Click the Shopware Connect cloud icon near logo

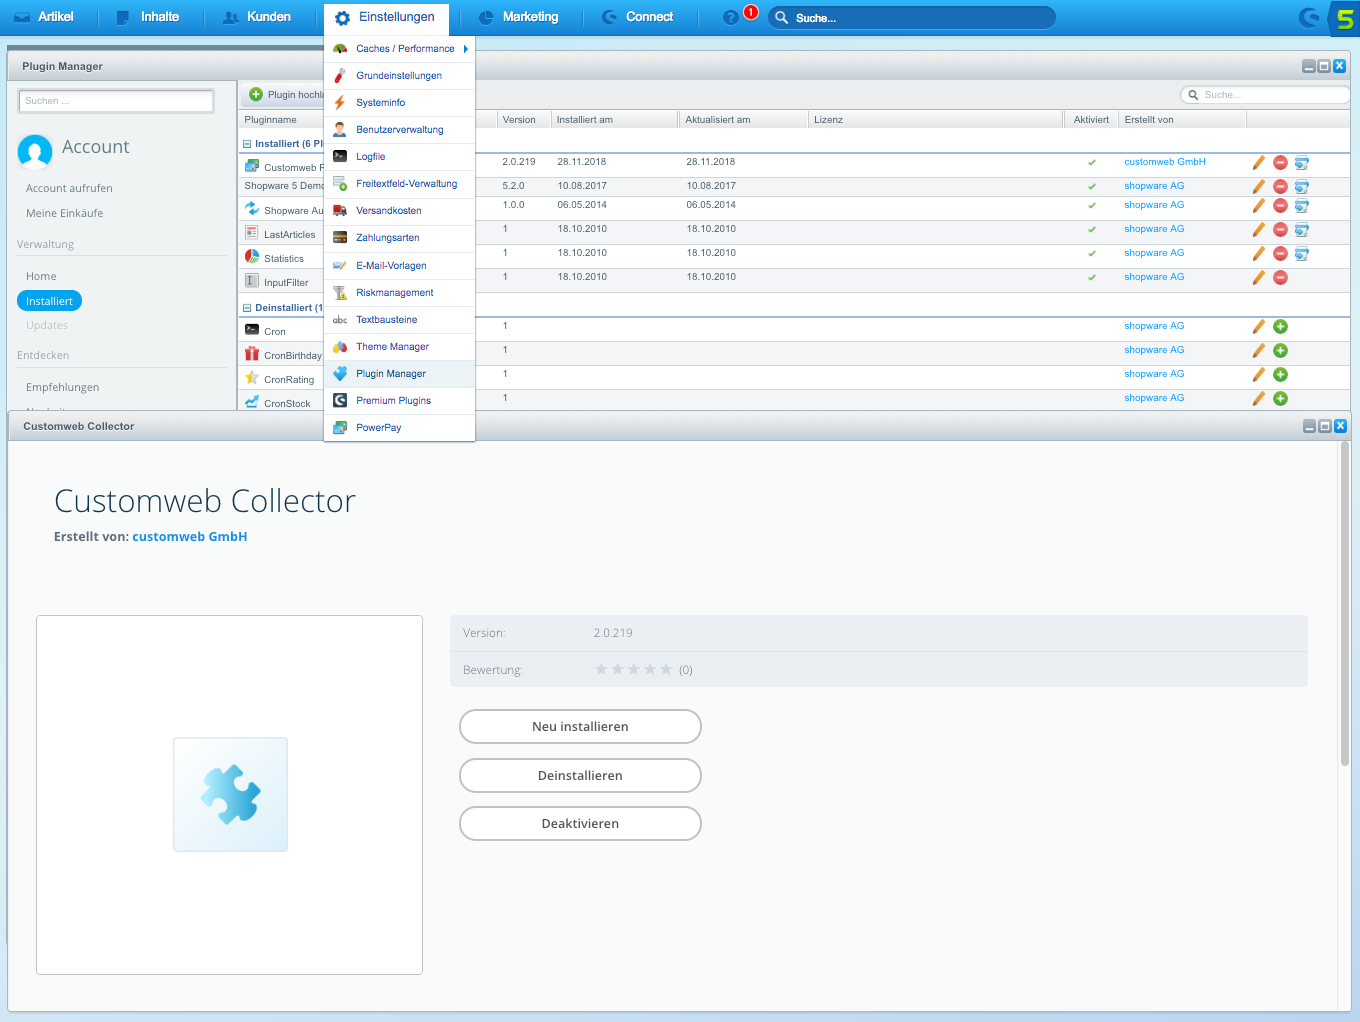click(x=1308, y=17)
